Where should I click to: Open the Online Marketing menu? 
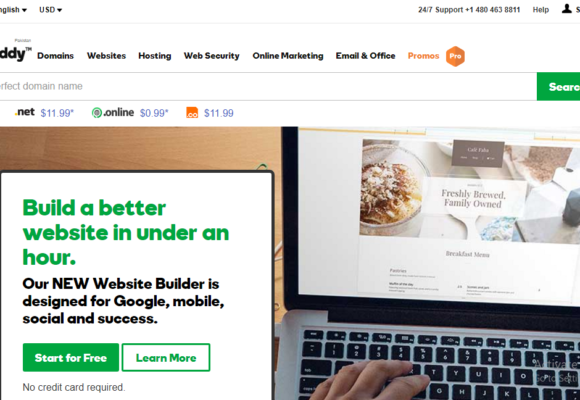pyautogui.click(x=288, y=56)
